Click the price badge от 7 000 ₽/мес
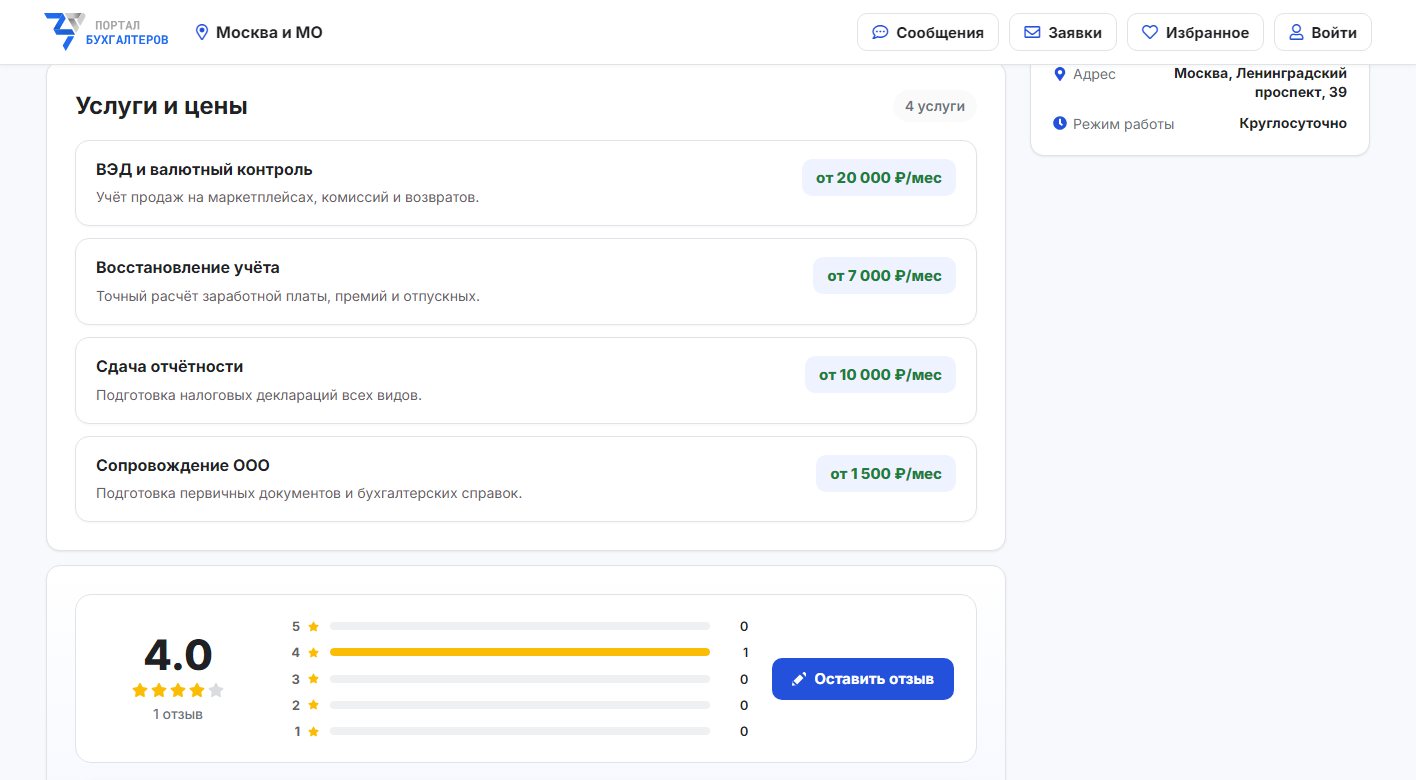The height and width of the screenshot is (780, 1416). (884, 276)
